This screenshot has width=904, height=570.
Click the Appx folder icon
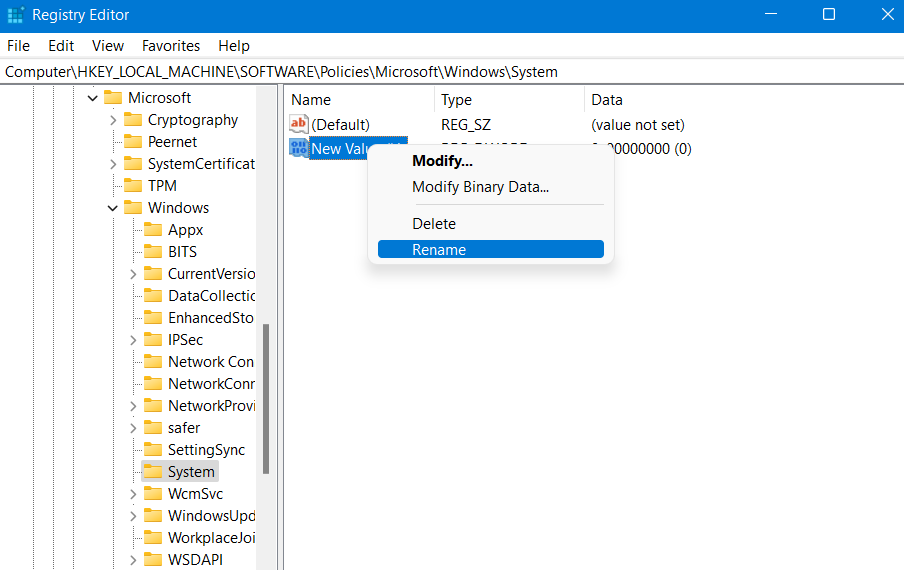(x=152, y=230)
